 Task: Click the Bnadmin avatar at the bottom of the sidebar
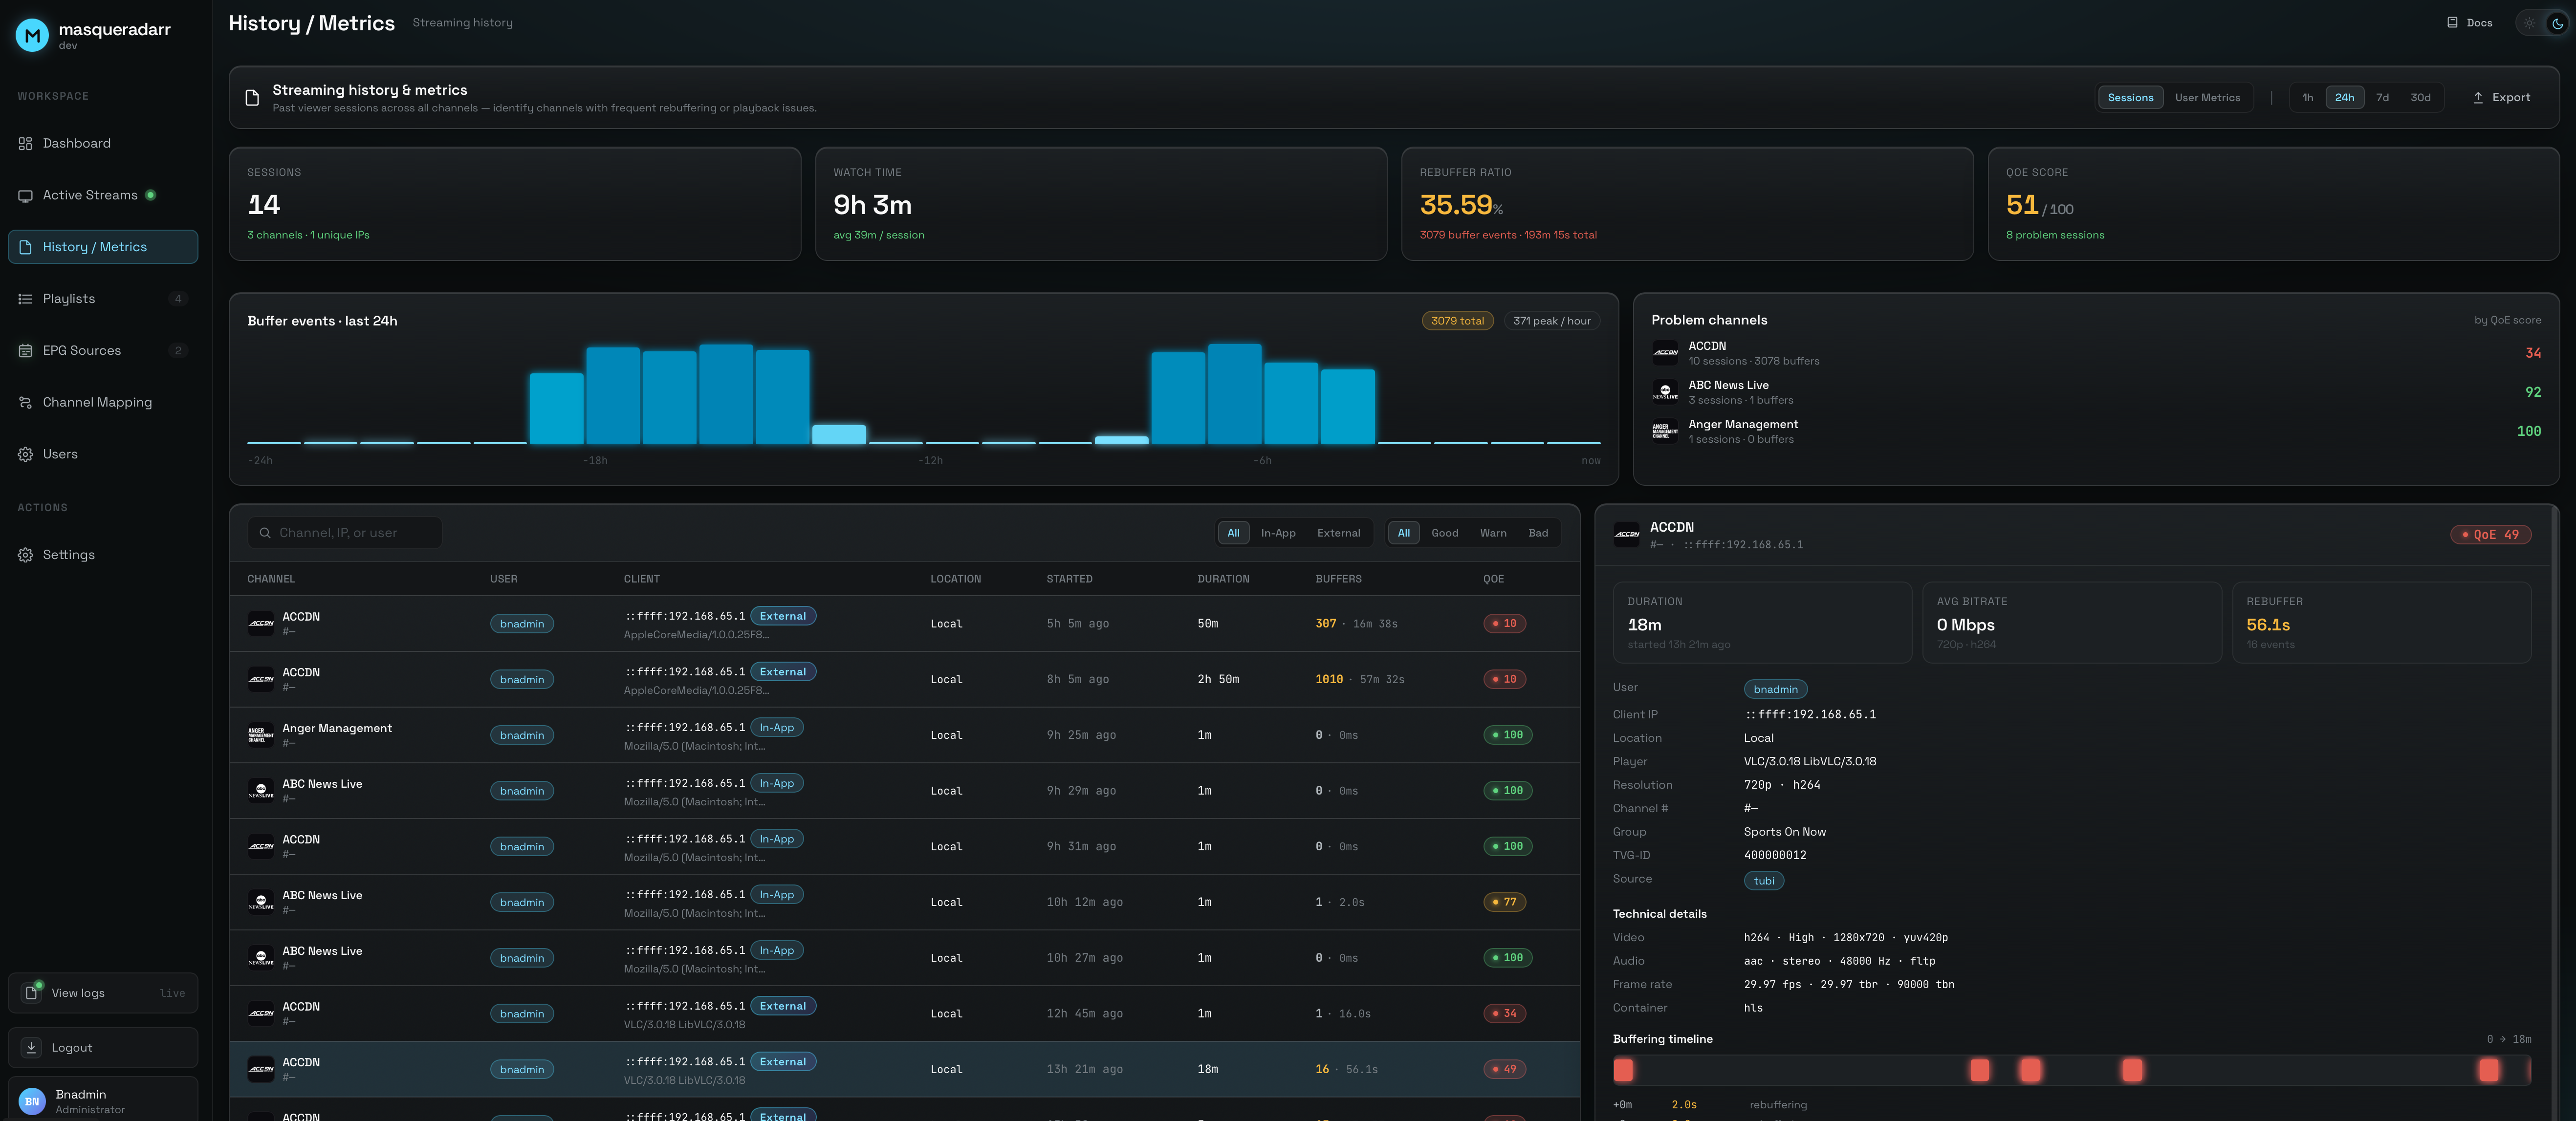[x=32, y=1101]
